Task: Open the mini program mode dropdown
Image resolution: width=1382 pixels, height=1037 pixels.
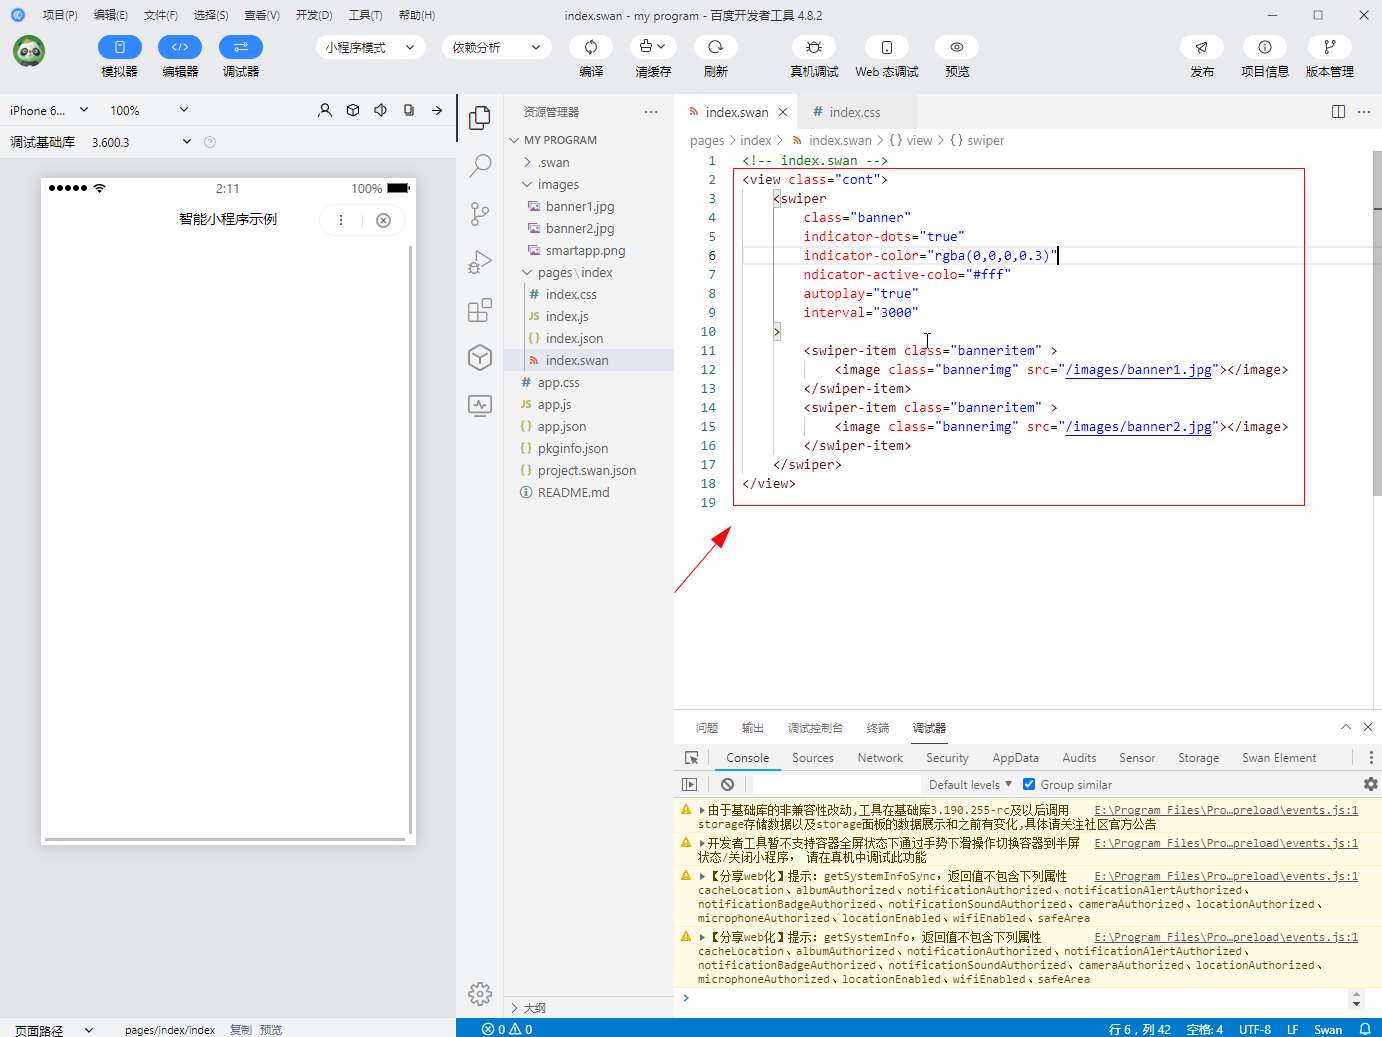Action: (370, 47)
